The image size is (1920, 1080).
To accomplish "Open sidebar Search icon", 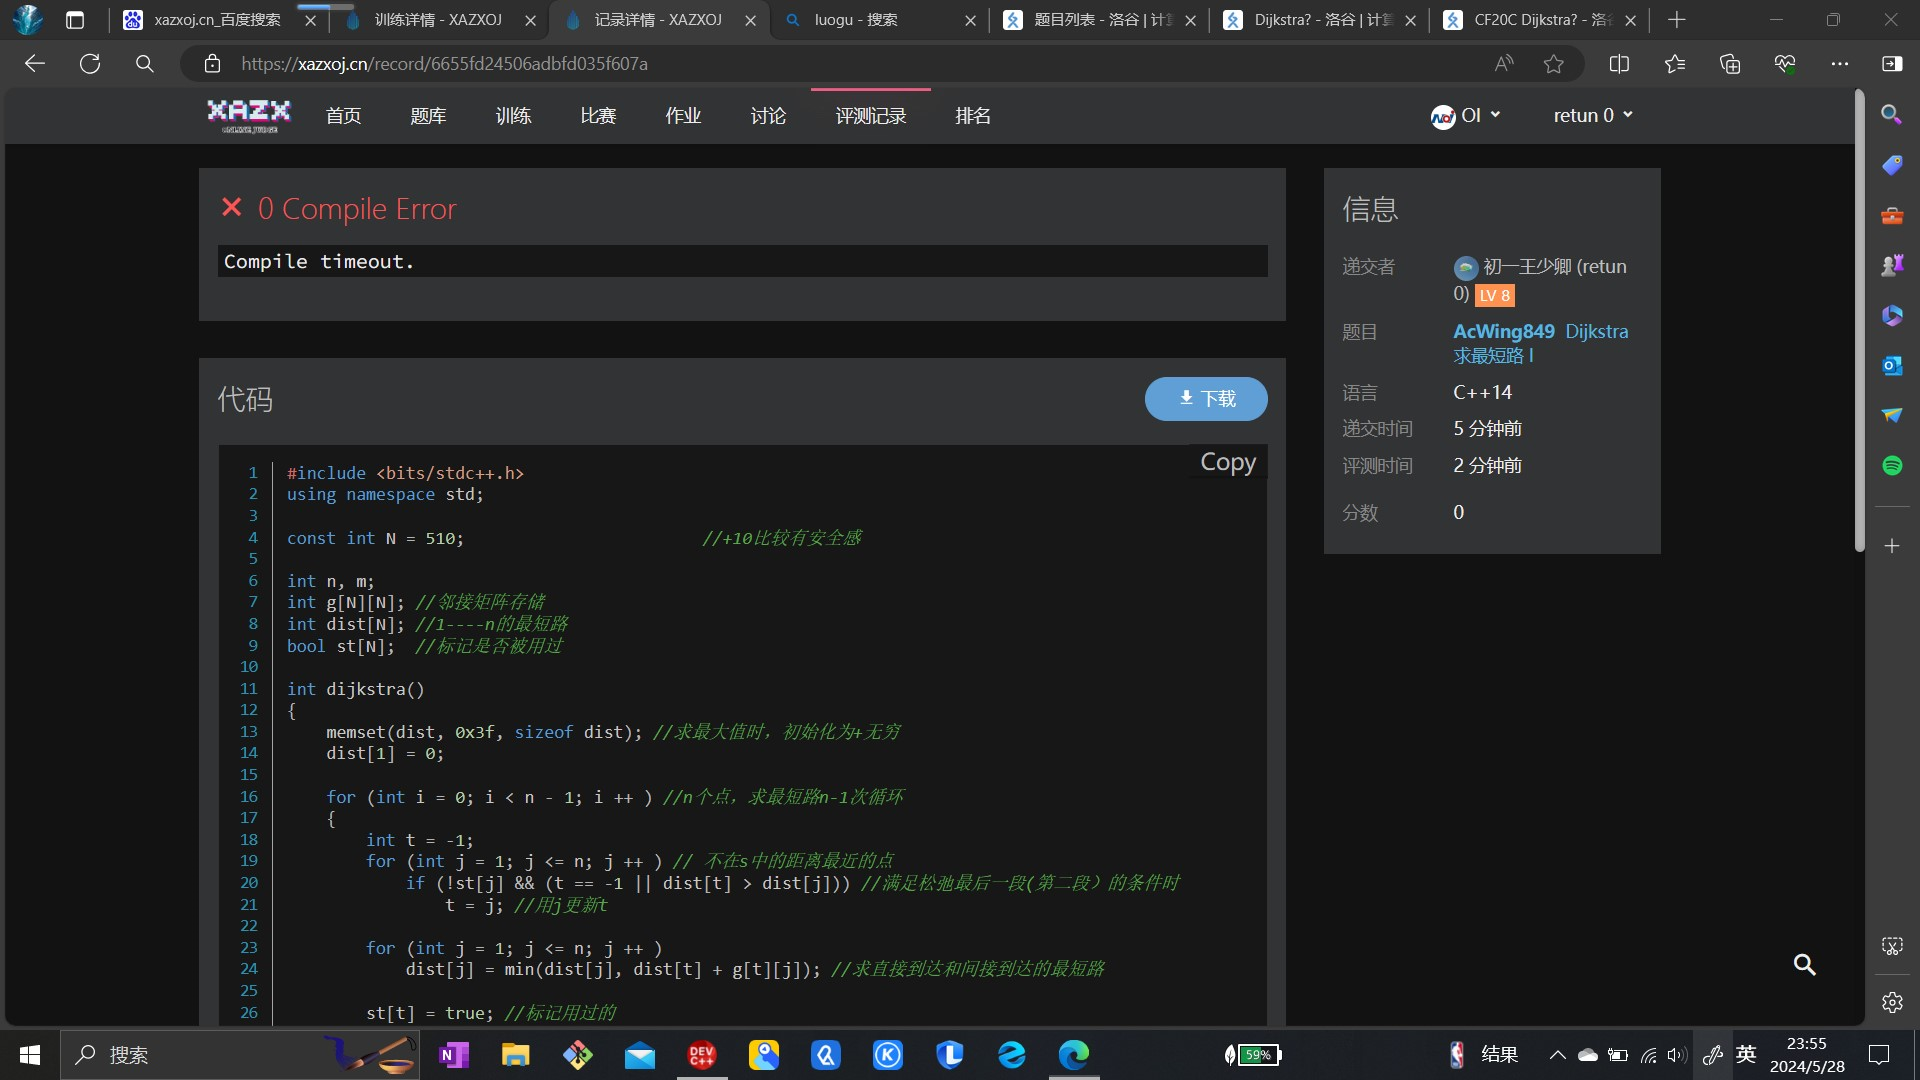I will click(1891, 114).
